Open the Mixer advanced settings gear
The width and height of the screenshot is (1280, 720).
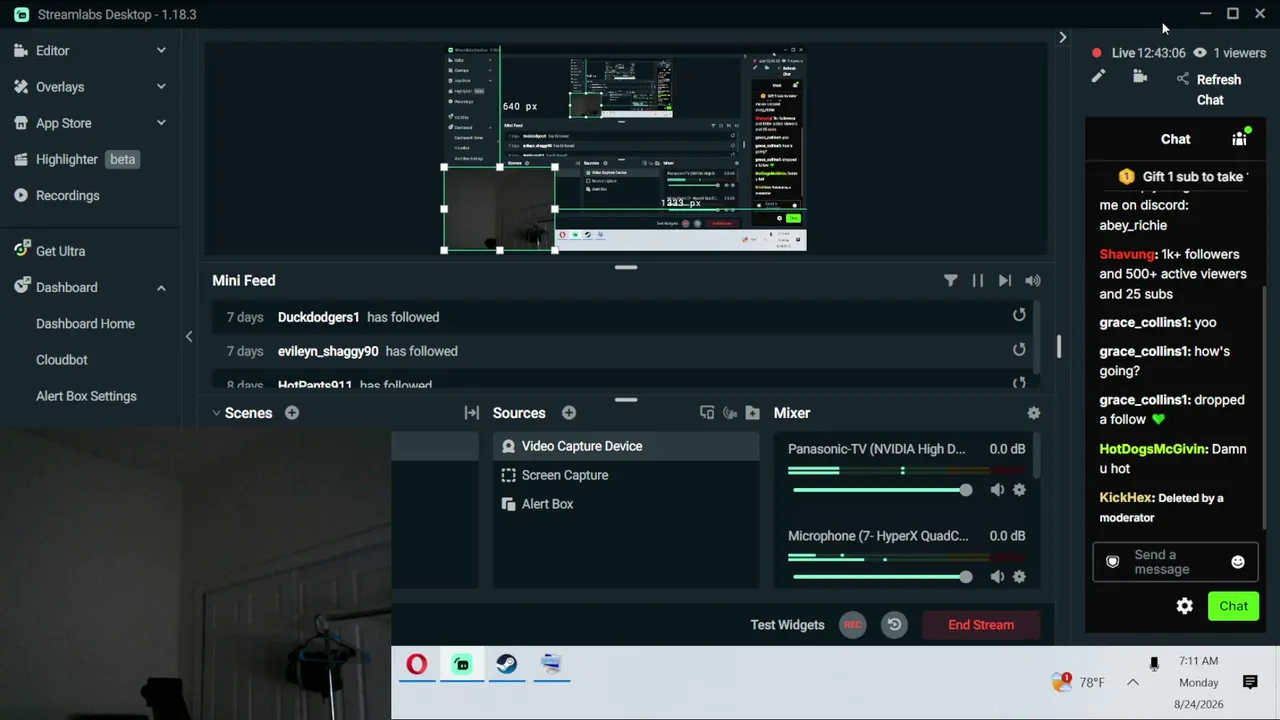(x=1034, y=413)
